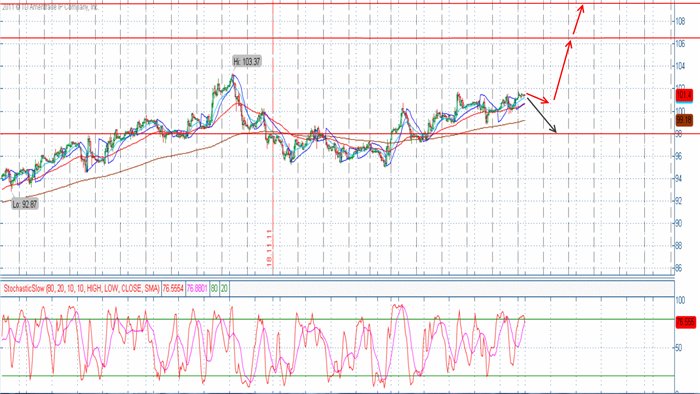Select the red 76.5554 stochastic value box
The height and width of the screenshot is (394, 700).
click(173, 289)
